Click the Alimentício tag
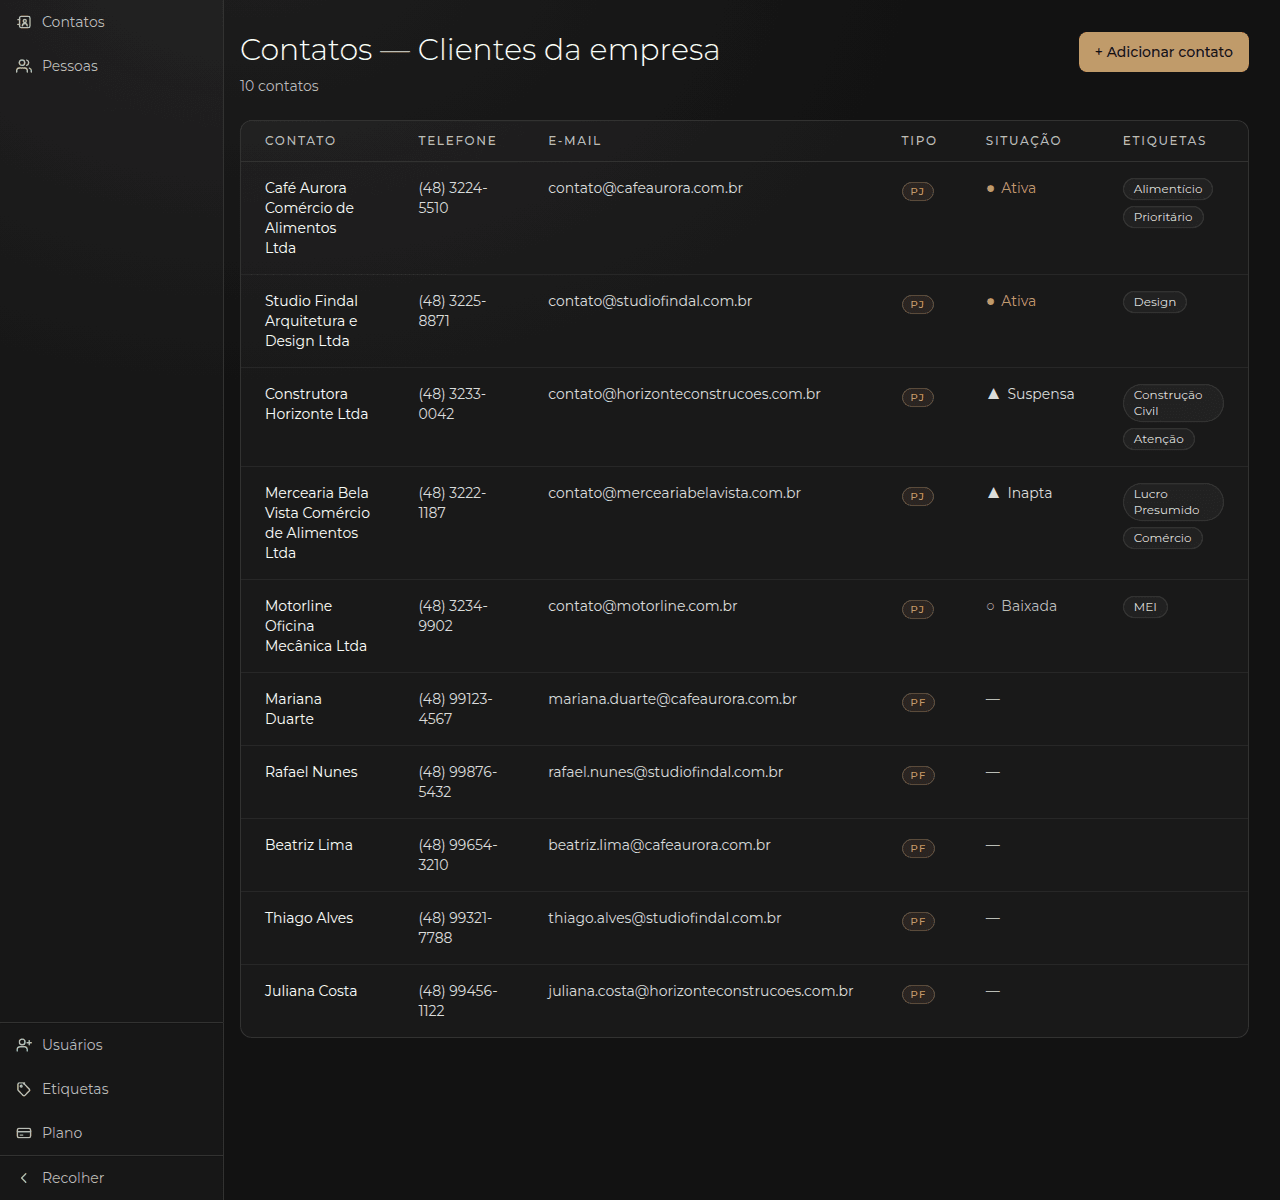Viewport: 1280px width, 1200px height. point(1168,189)
